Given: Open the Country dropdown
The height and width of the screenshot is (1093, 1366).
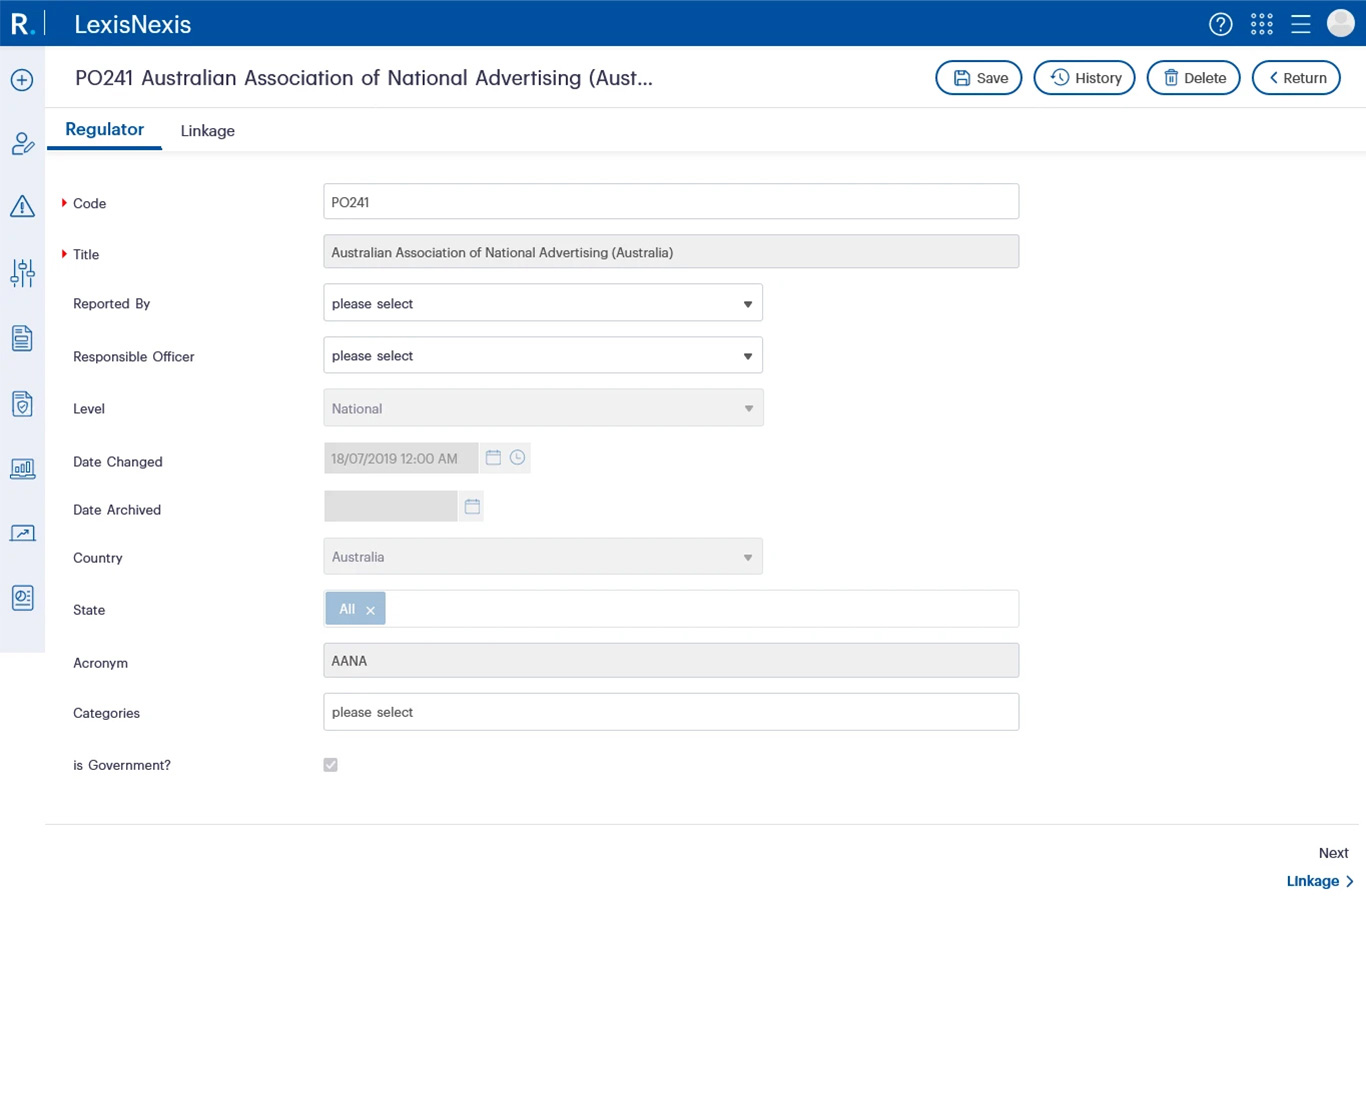Looking at the screenshot, I should (543, 557).
